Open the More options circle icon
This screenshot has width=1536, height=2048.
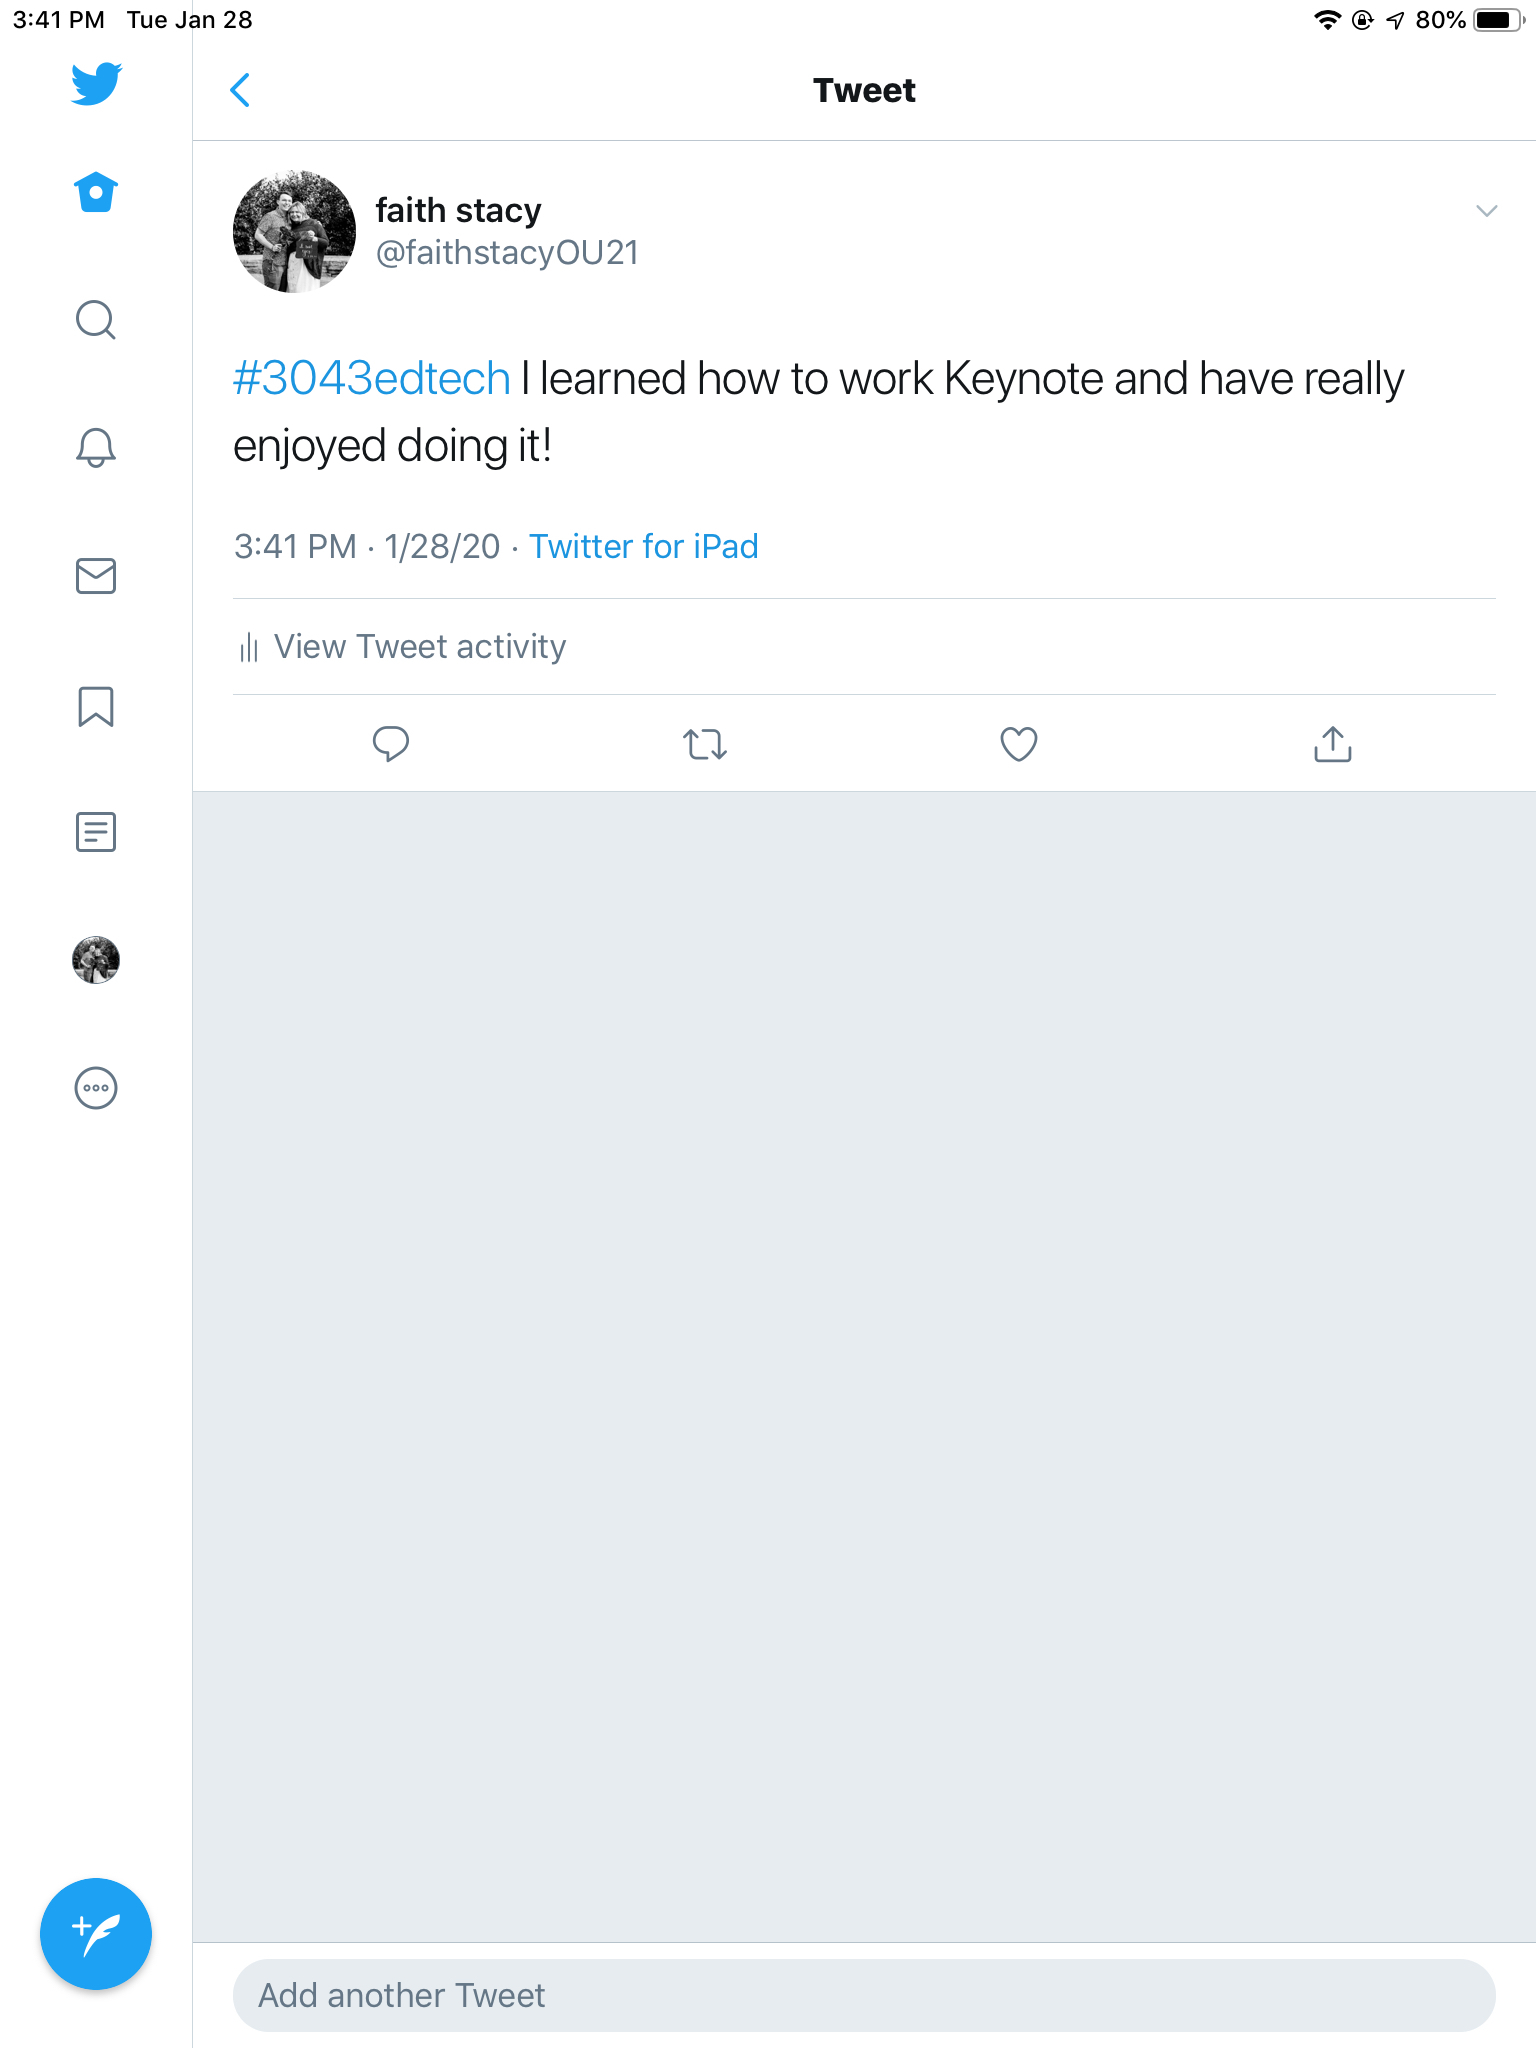pos(96,1088)
